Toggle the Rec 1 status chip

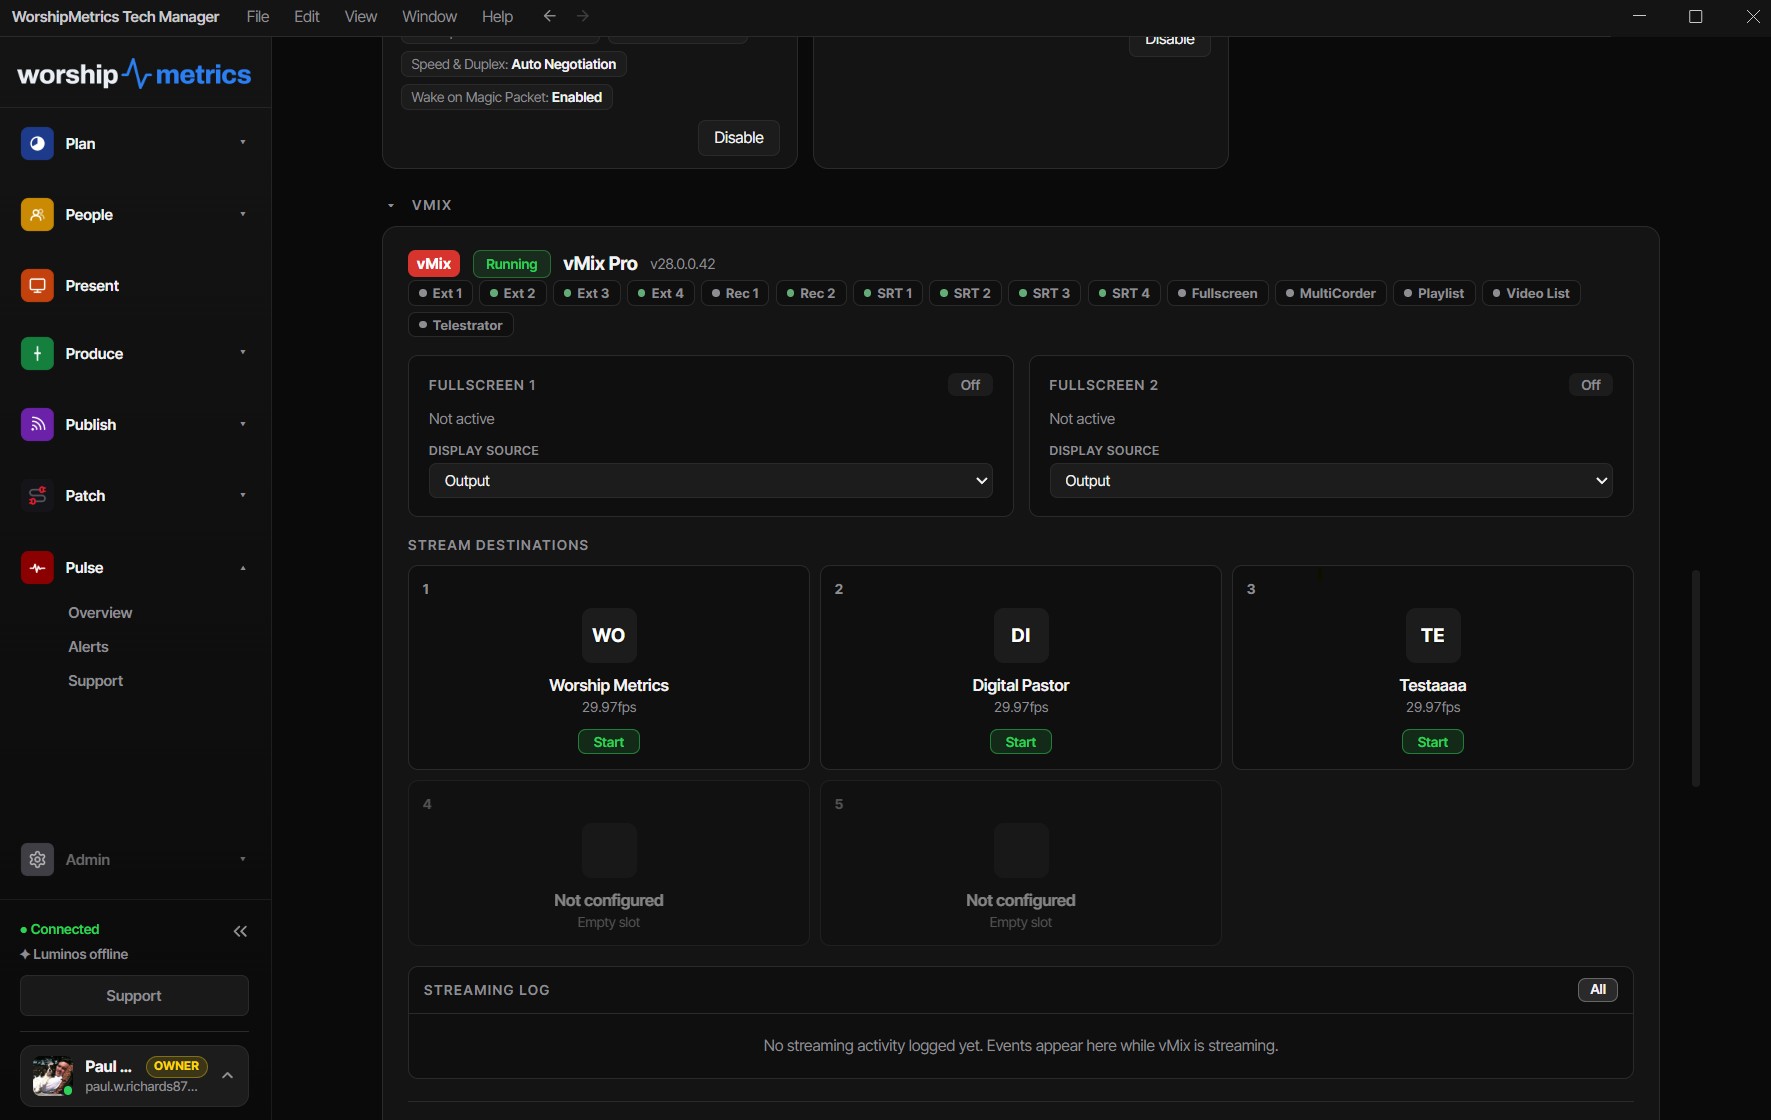pos(735,293)
